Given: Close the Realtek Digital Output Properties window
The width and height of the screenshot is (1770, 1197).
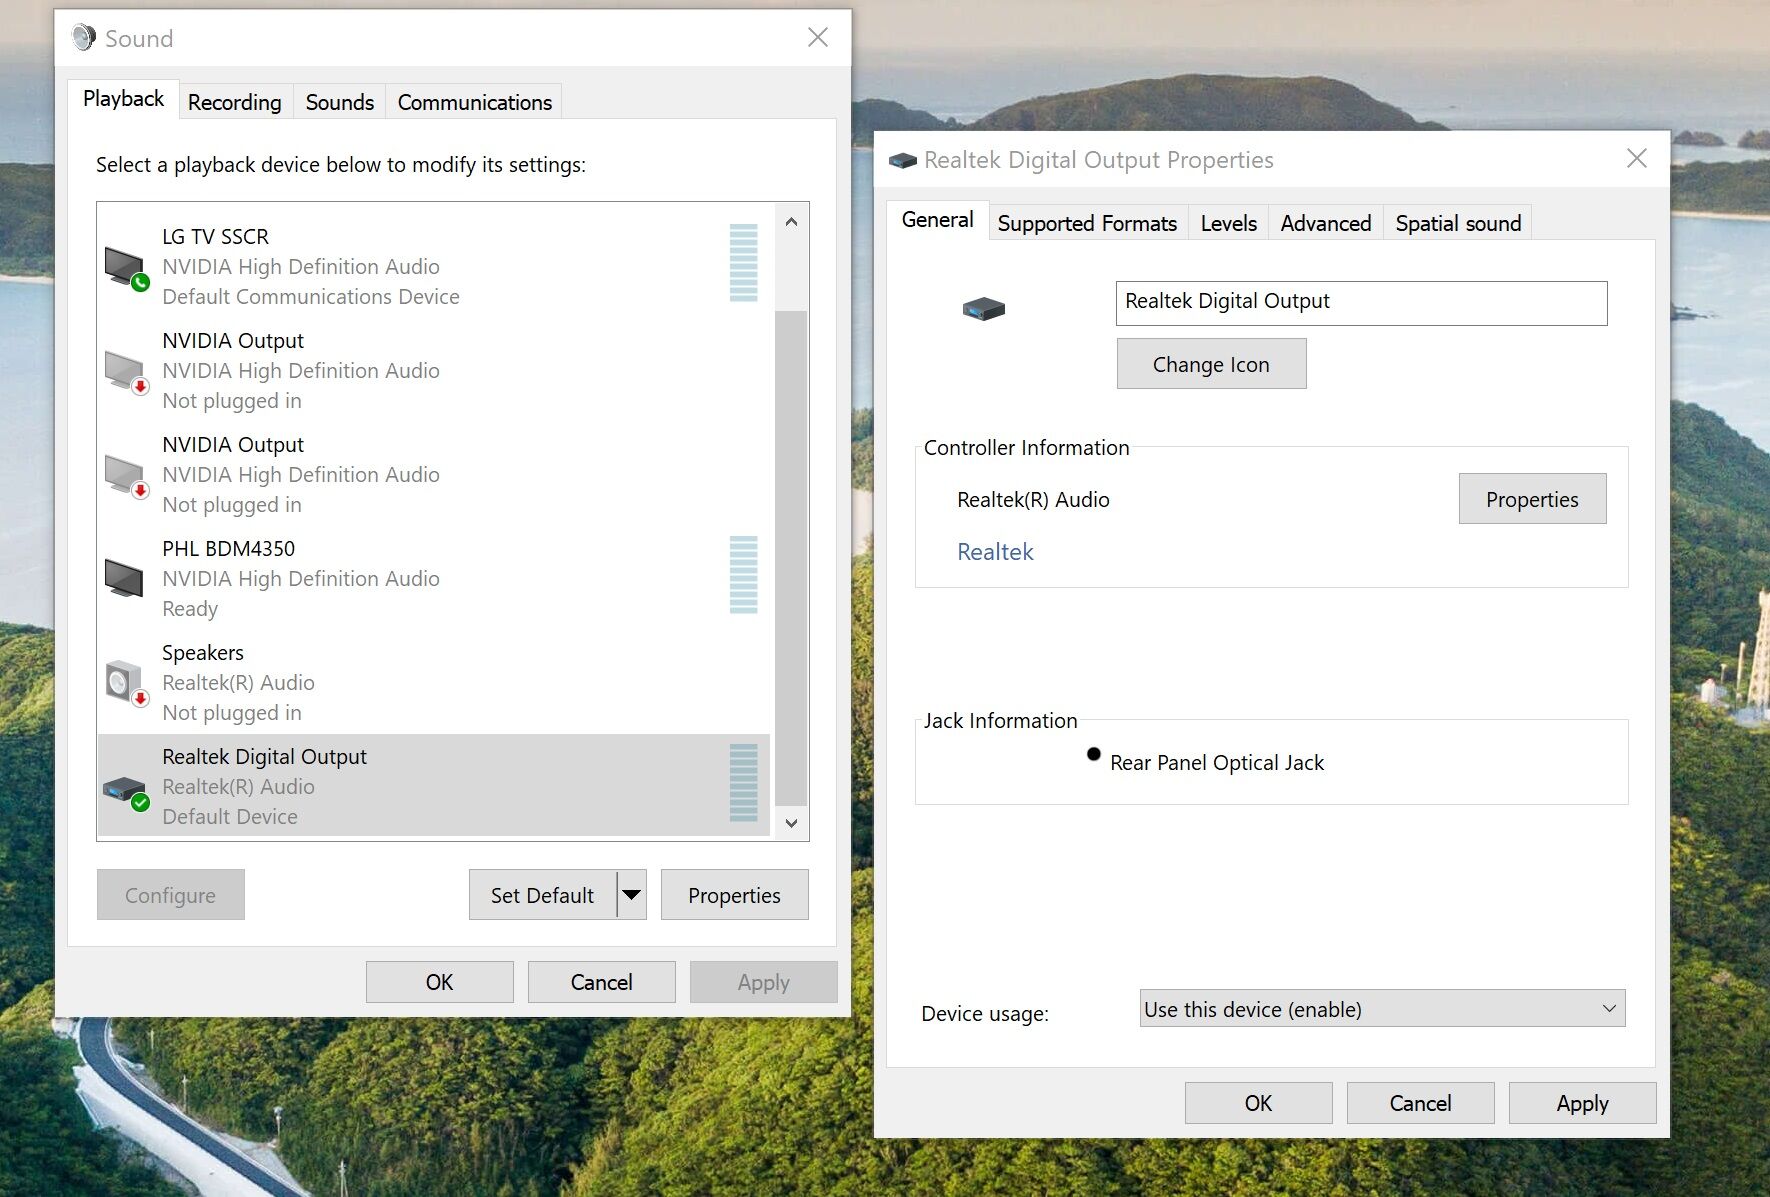Looking at the screenshot, I should pos(1637,158).
